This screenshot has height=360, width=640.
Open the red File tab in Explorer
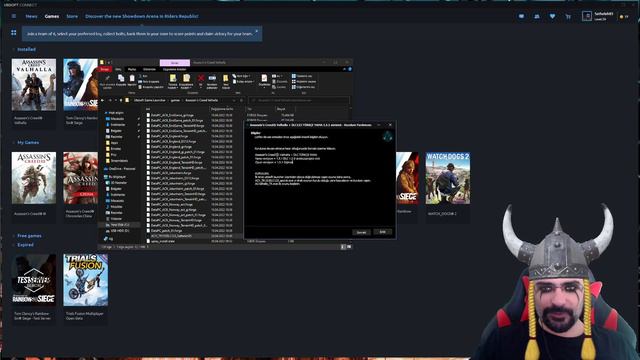pos(105,69)
